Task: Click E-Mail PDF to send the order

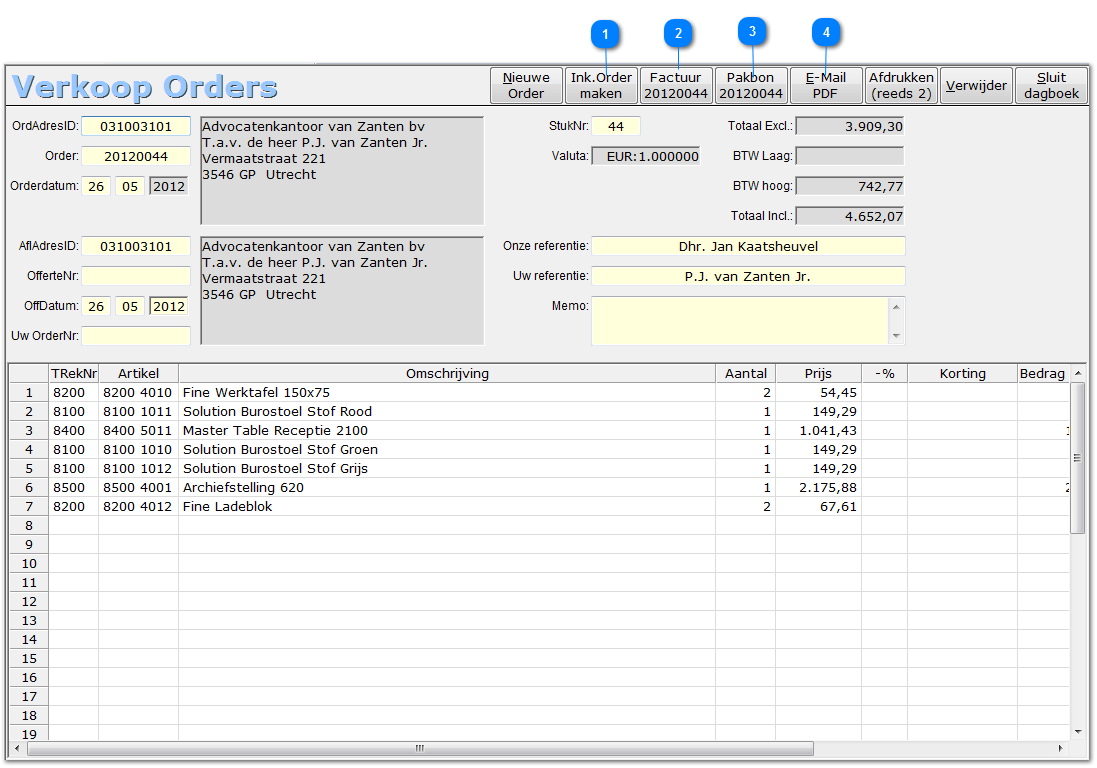Action: (826, 85)
